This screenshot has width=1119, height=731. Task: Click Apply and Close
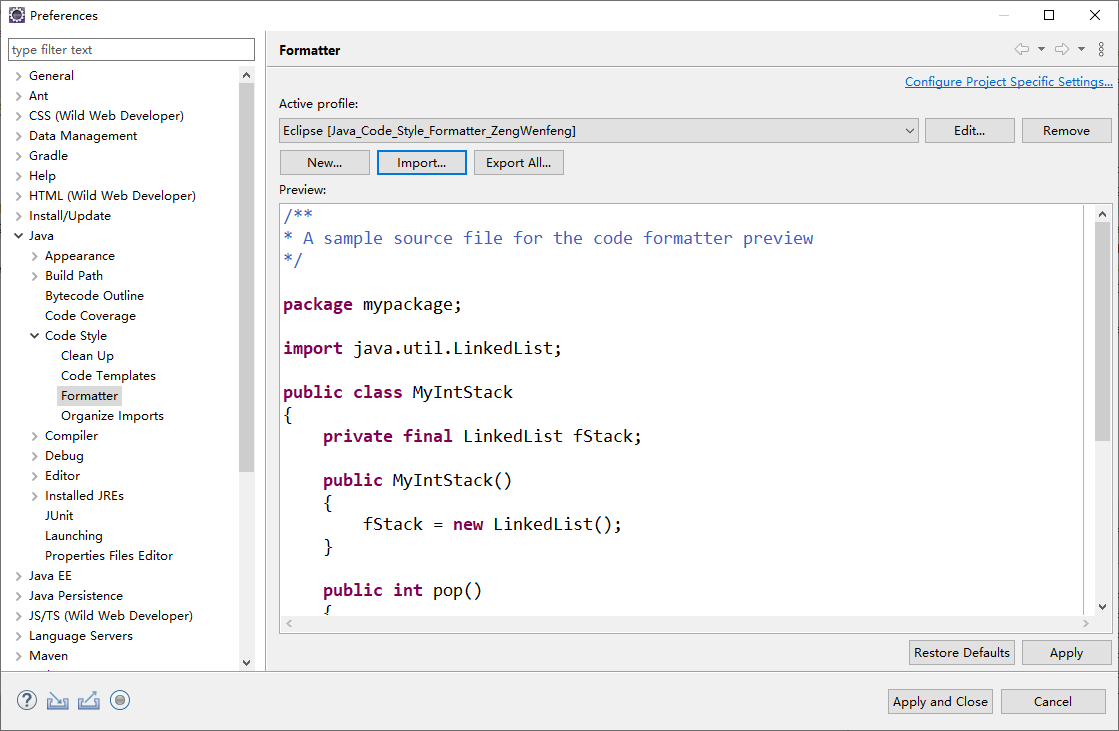click(x=940, y=702)
